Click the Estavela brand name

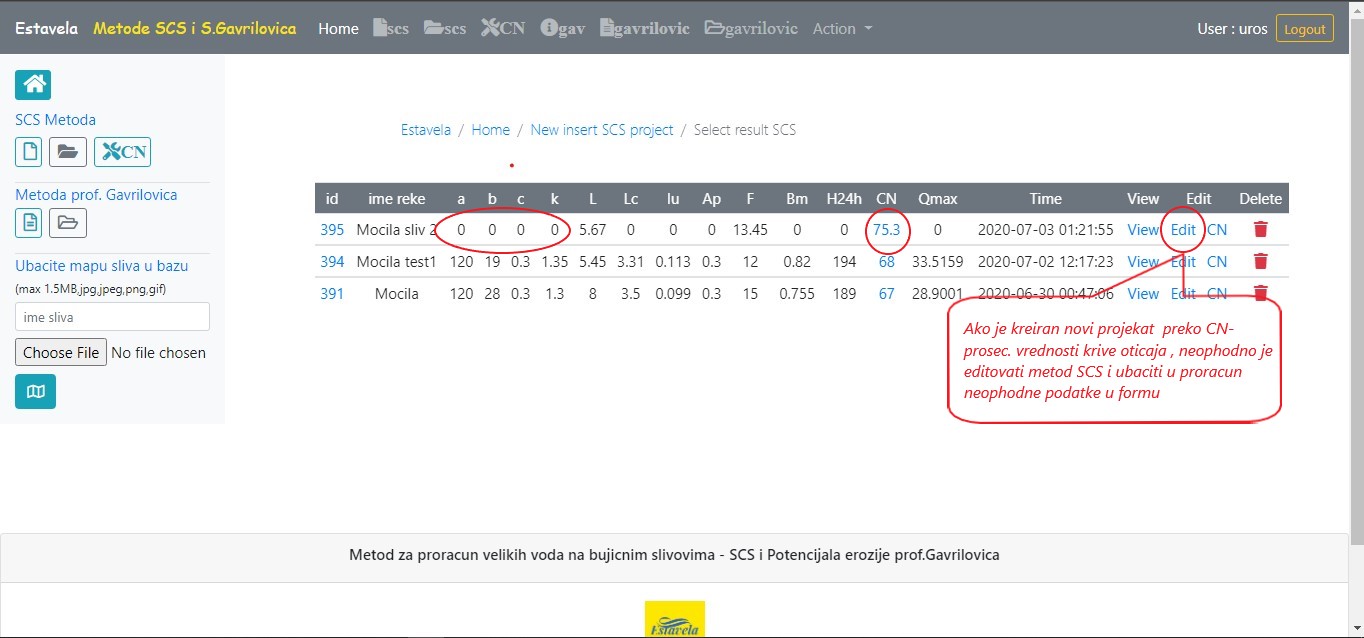46,28
